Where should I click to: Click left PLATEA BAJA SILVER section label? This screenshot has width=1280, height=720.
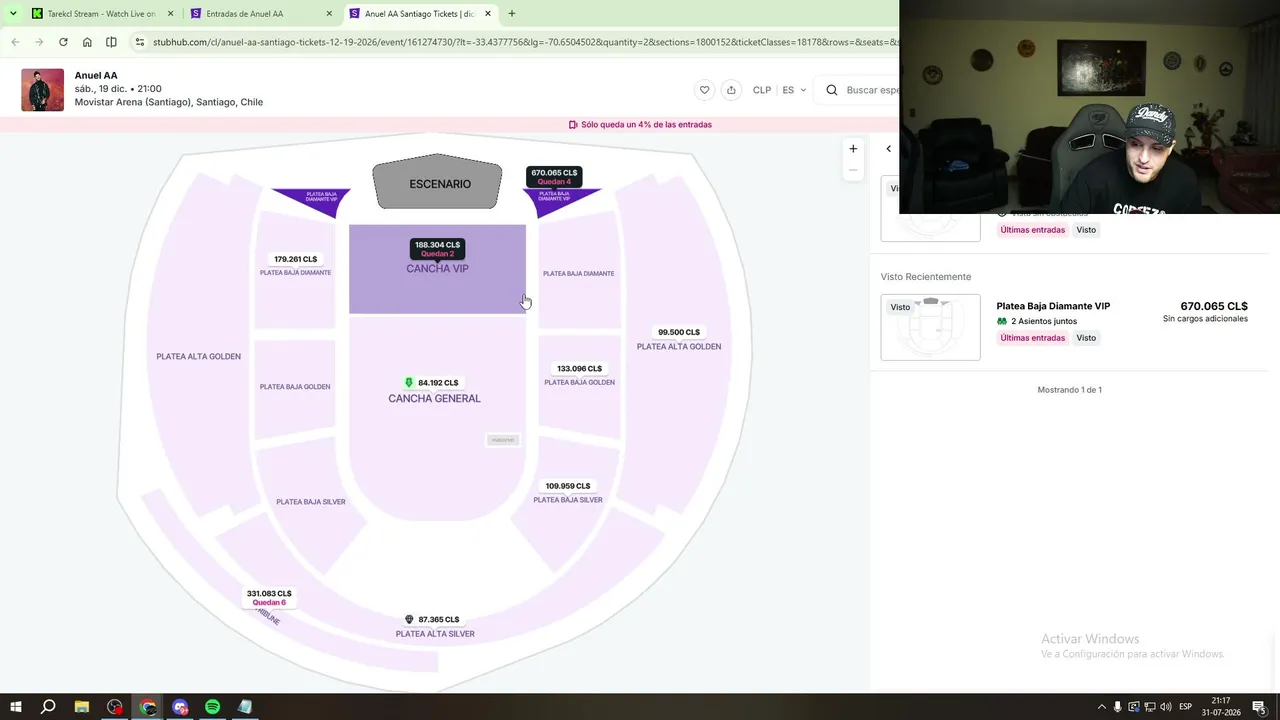[x=311, y=502]
